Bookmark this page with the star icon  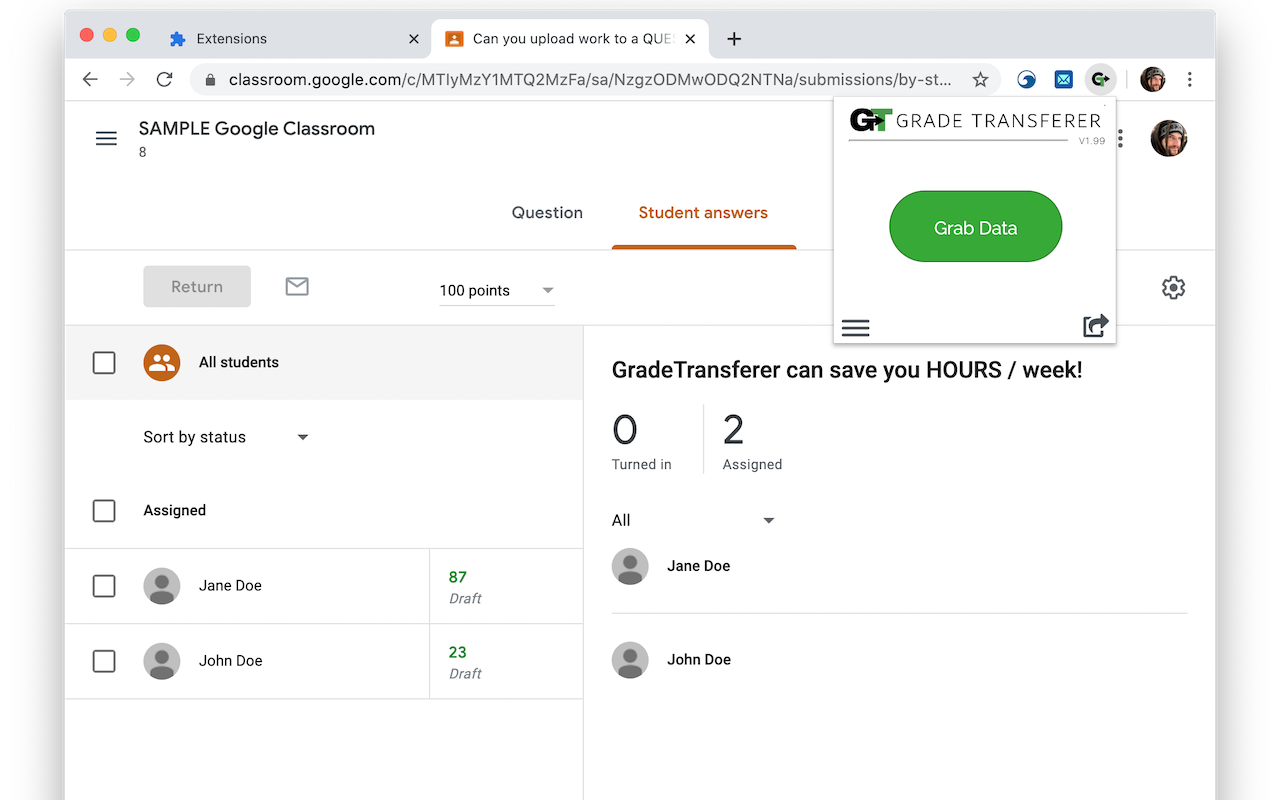tap(980, 79)
